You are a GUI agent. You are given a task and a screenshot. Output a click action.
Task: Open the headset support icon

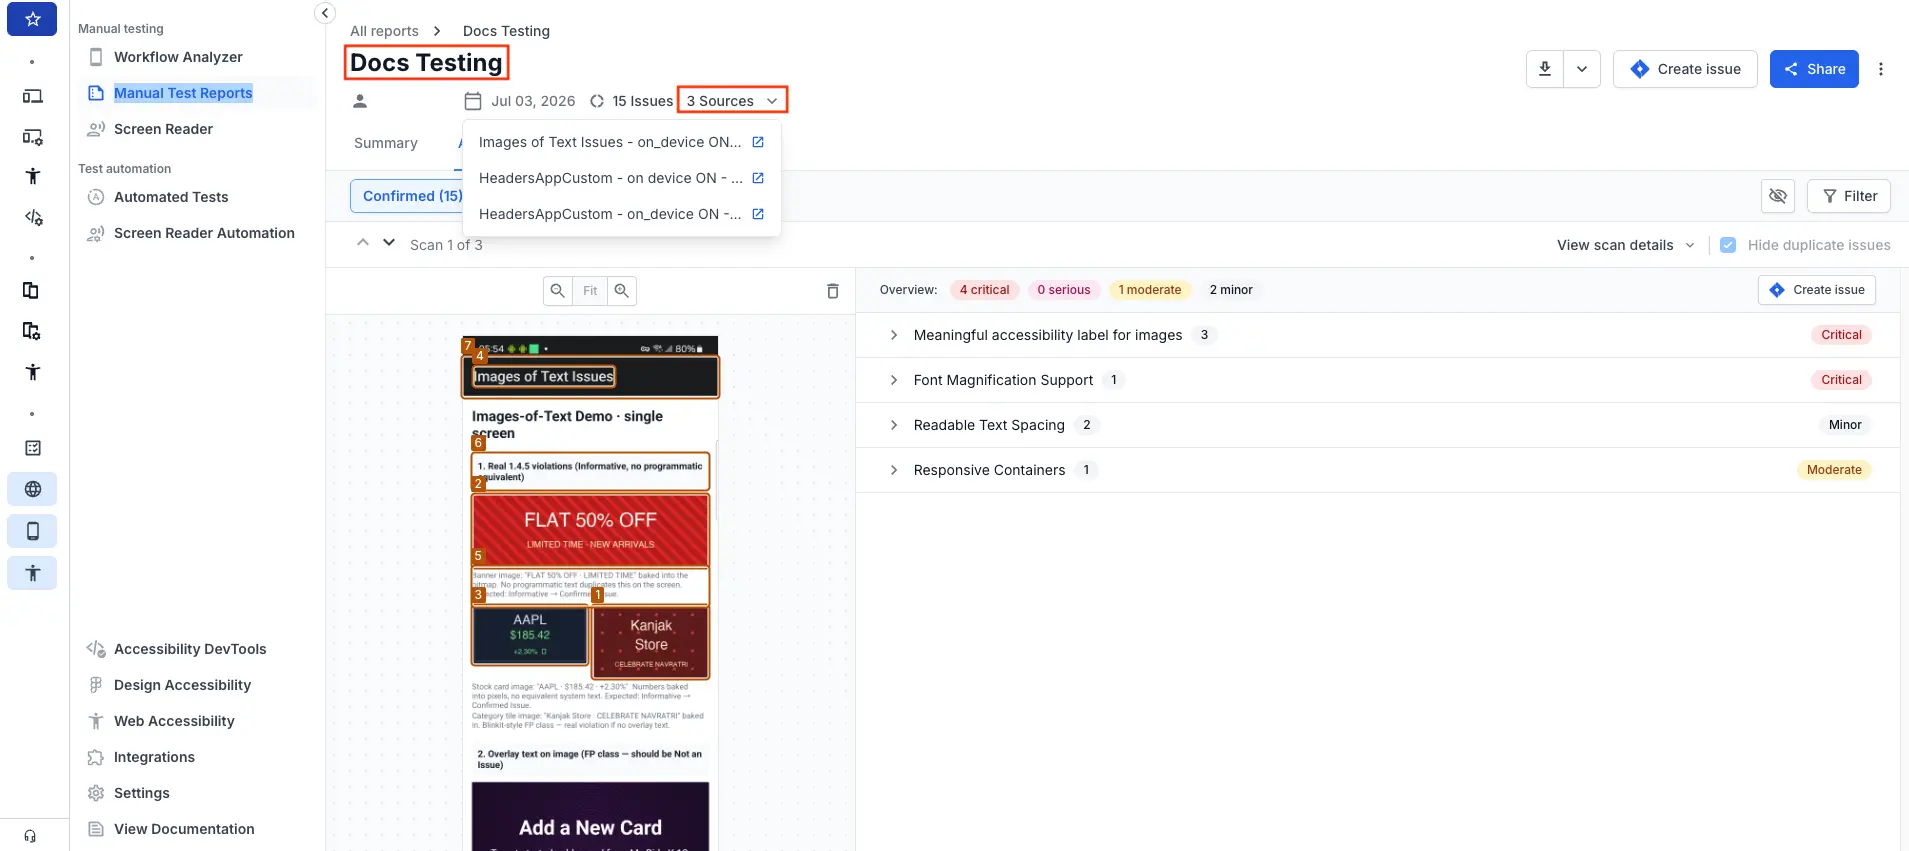point(30,836)
